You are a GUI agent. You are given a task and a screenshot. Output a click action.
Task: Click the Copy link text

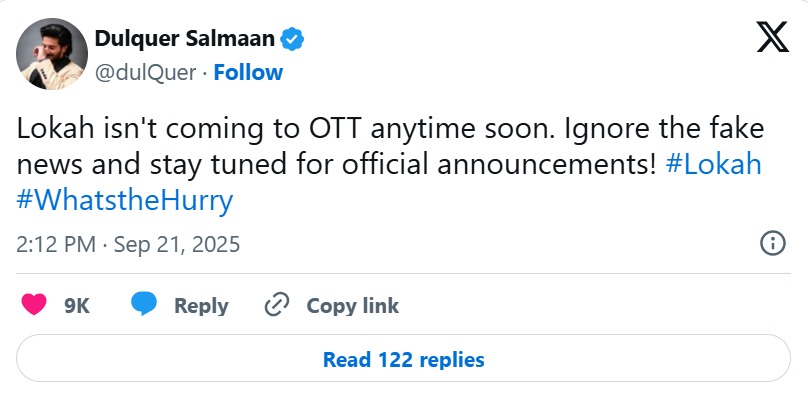pos(352,306)
